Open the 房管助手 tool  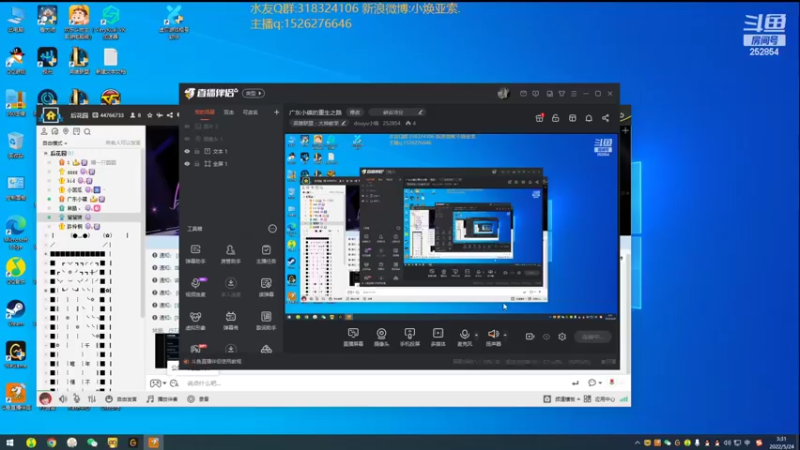[231, 254]
